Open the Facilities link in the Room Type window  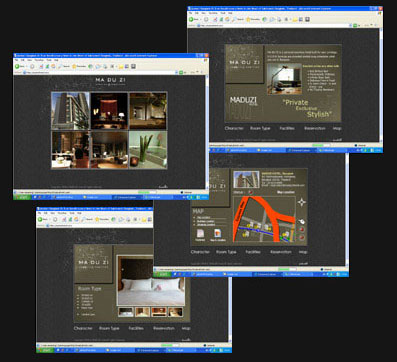pos(136,328)
